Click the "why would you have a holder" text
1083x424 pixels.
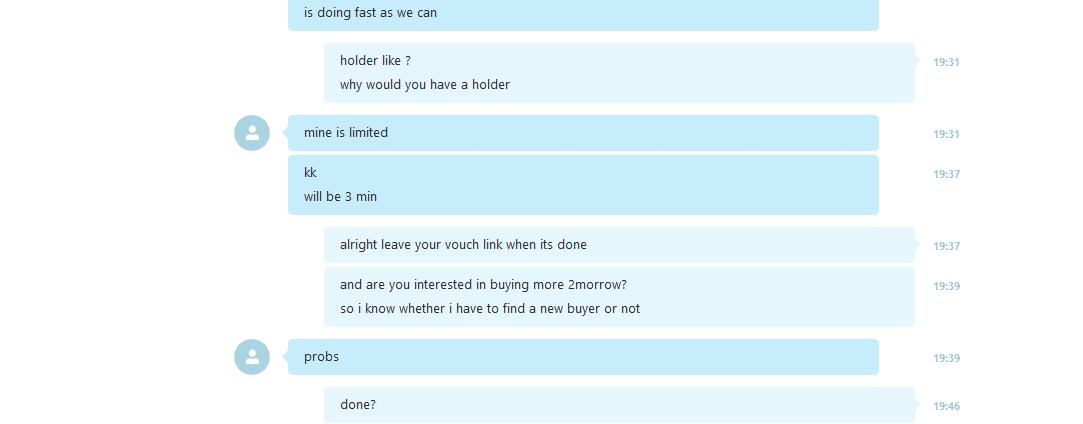coord(425,85)
